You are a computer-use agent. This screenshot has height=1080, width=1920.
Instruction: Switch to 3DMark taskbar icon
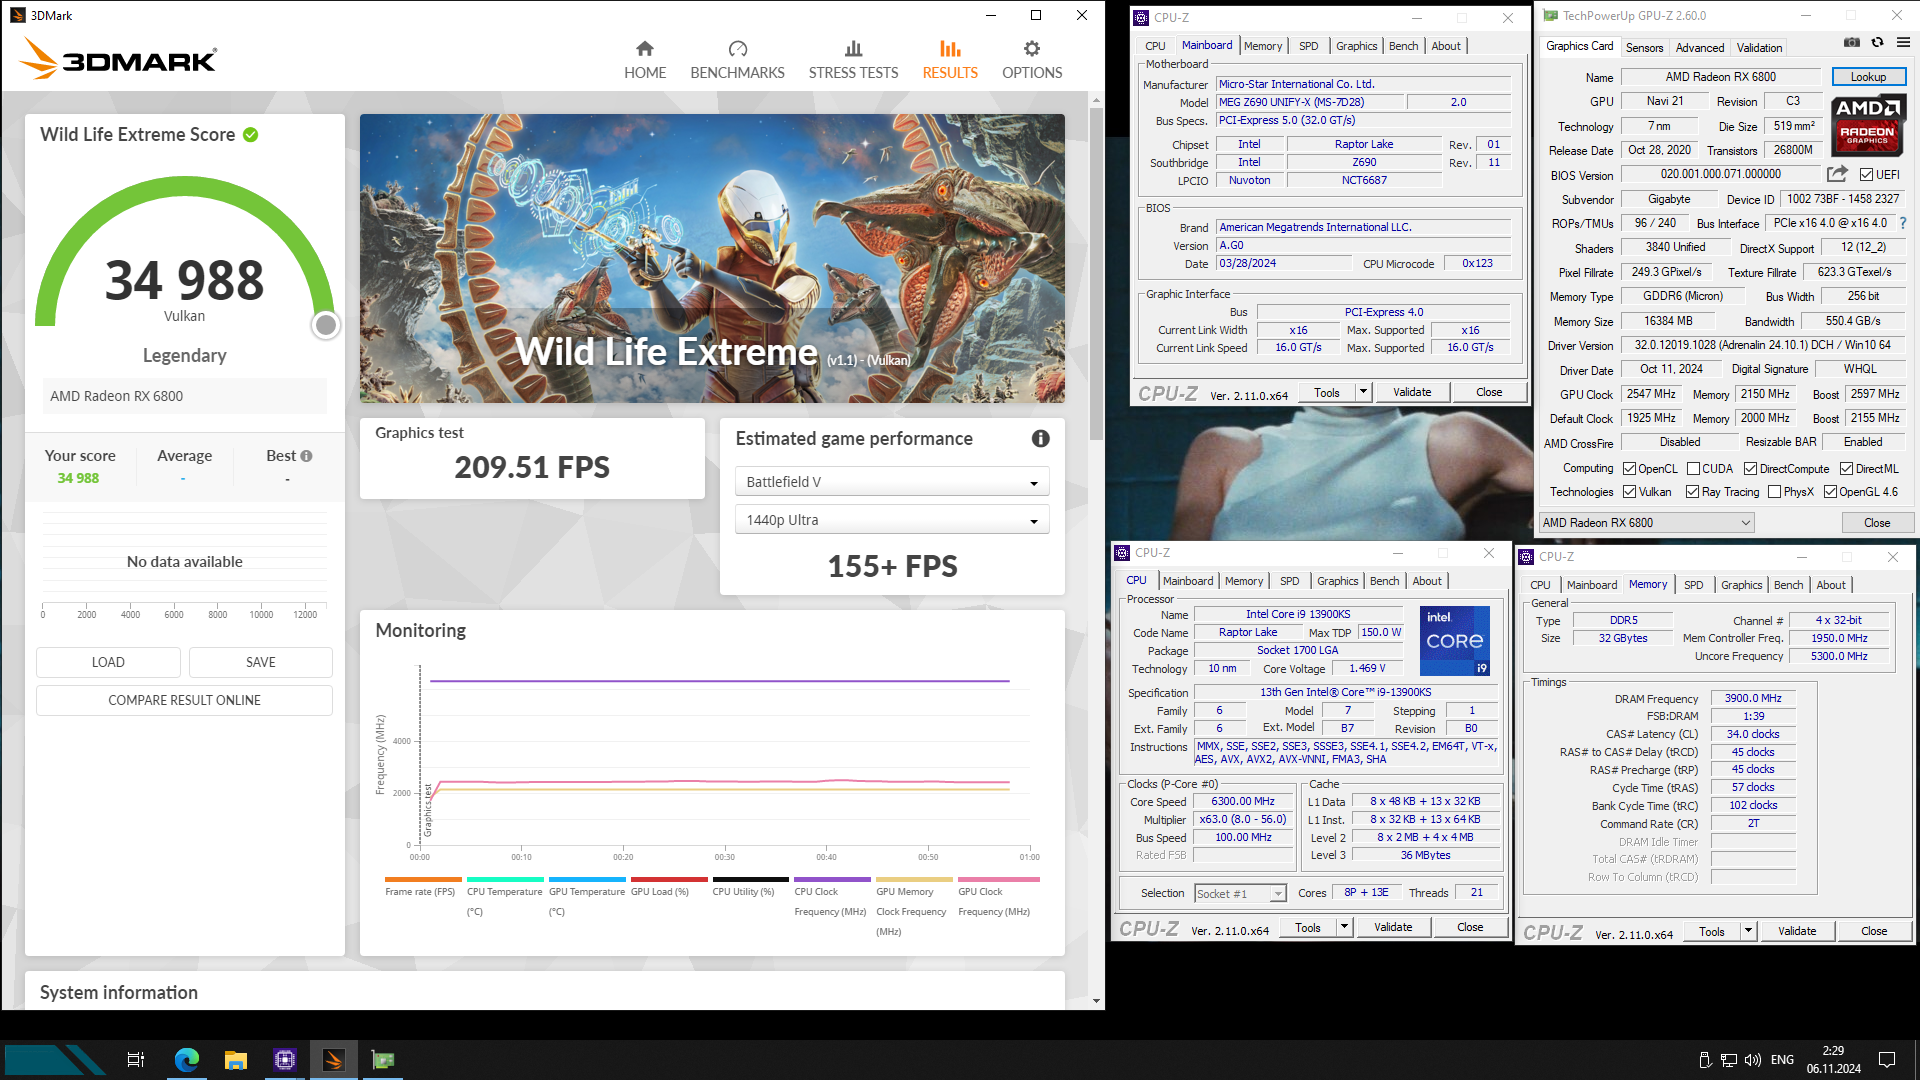(x=334, y=1060)
